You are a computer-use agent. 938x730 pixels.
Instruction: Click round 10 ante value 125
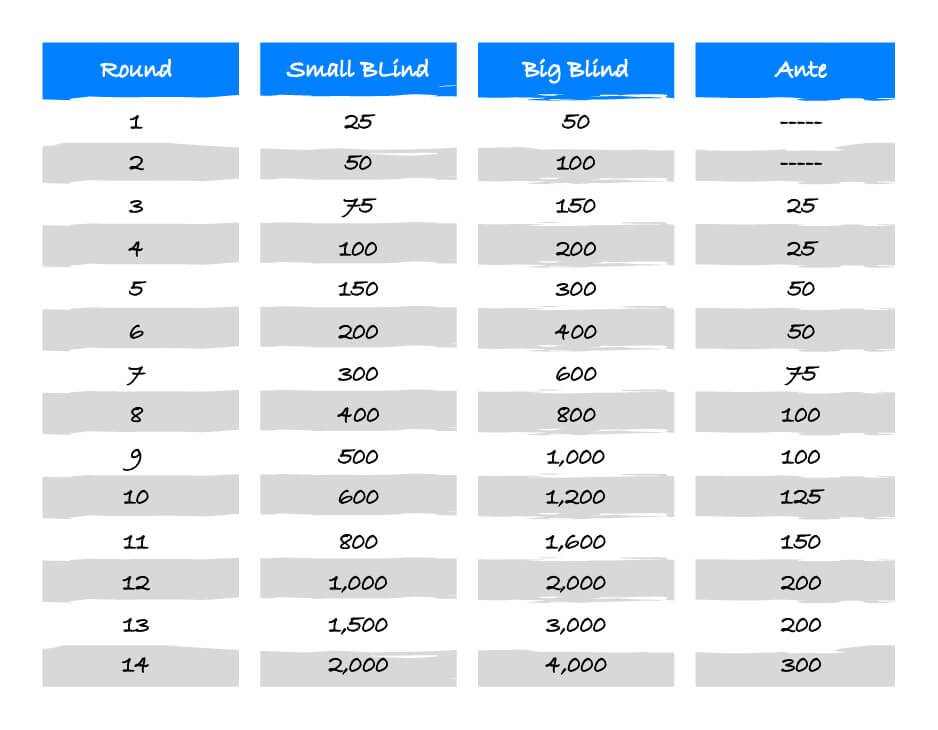(x=800, y=497)
